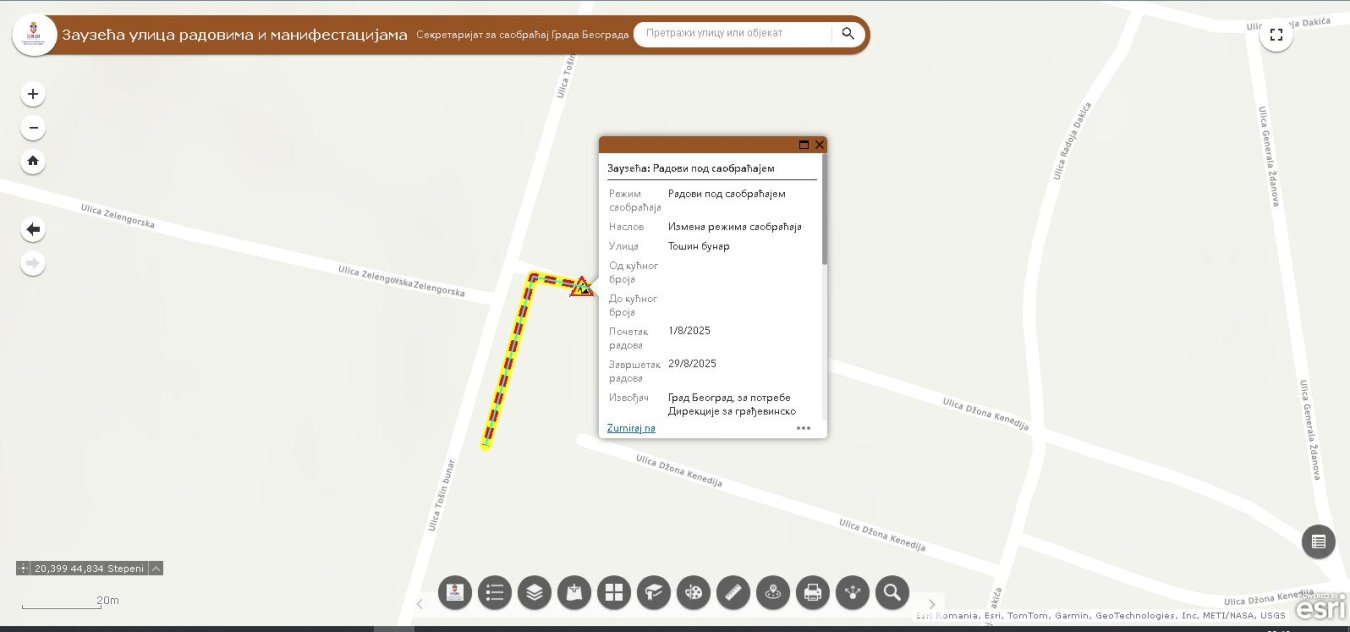This screenshot has width=1350, height=632.
Task: Toggle fullscreen map view
Action: [1276, 35]
